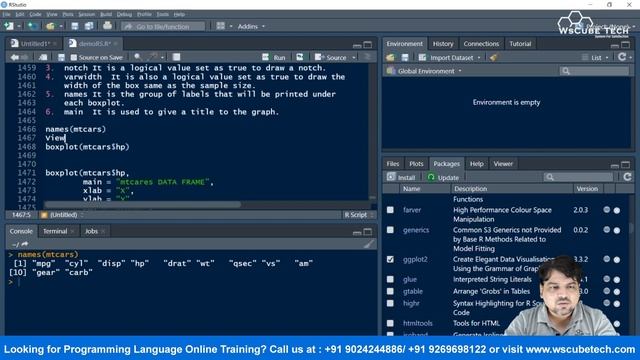Save workspace using Environment disk icon
This screenshot has height=360, width=640.
point(405,58)
